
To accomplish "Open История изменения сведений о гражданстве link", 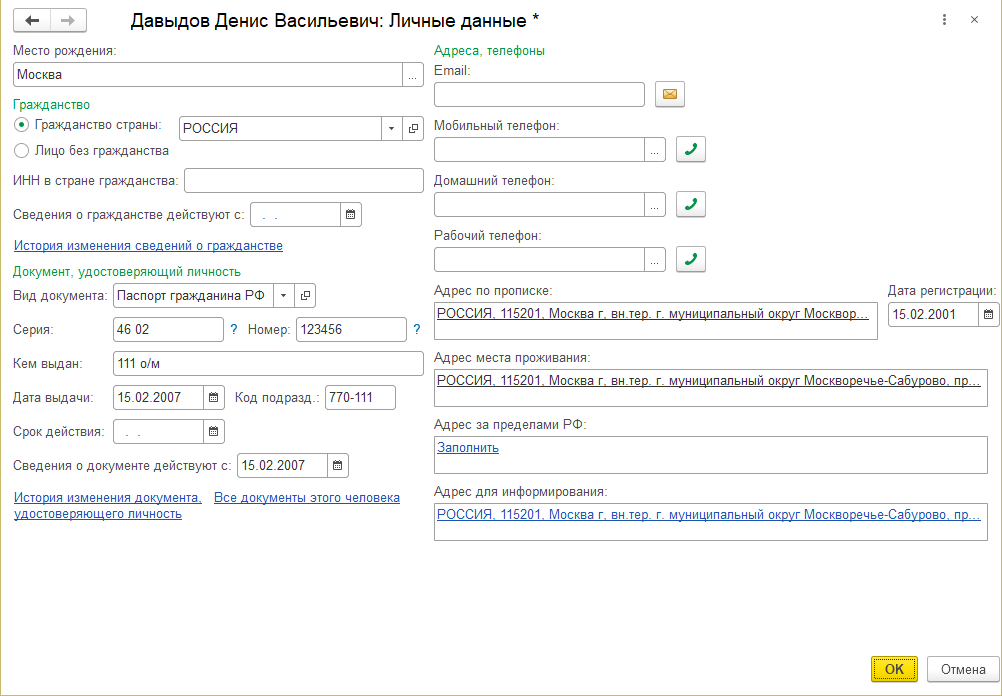I will click(x=148, y=246).
